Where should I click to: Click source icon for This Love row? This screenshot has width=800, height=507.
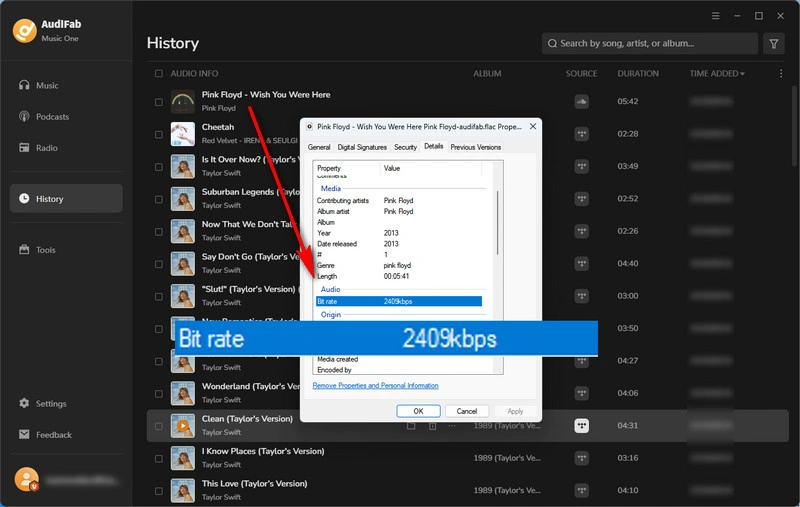[582, 490]
